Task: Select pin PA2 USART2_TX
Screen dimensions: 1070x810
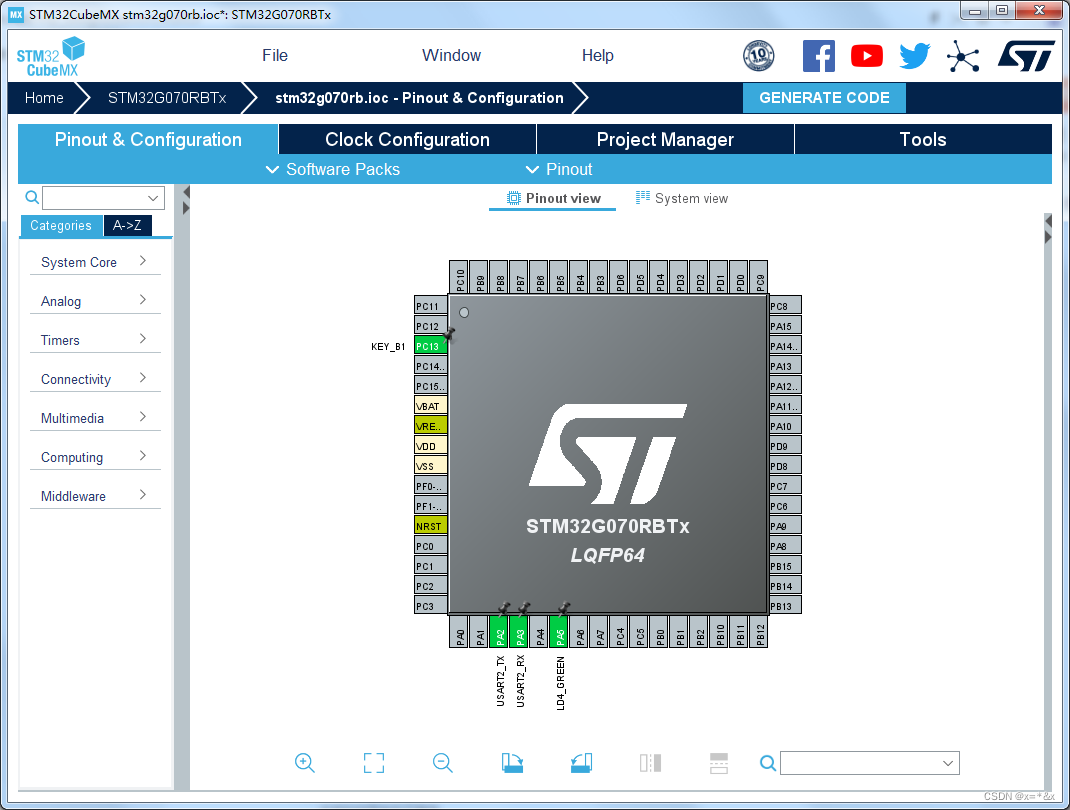Action: tap(500, 631)
